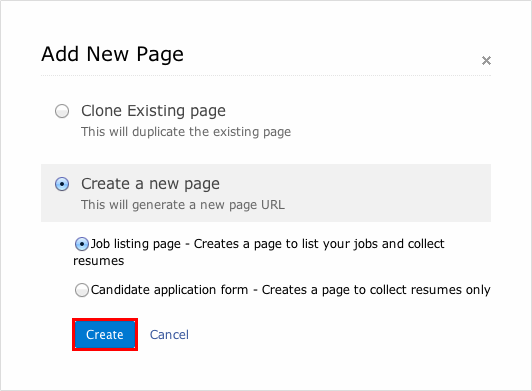This screenshot has width=532, height=391.
Task: Choose the Create a new page radio button
Action: click(x=62, y=184)
